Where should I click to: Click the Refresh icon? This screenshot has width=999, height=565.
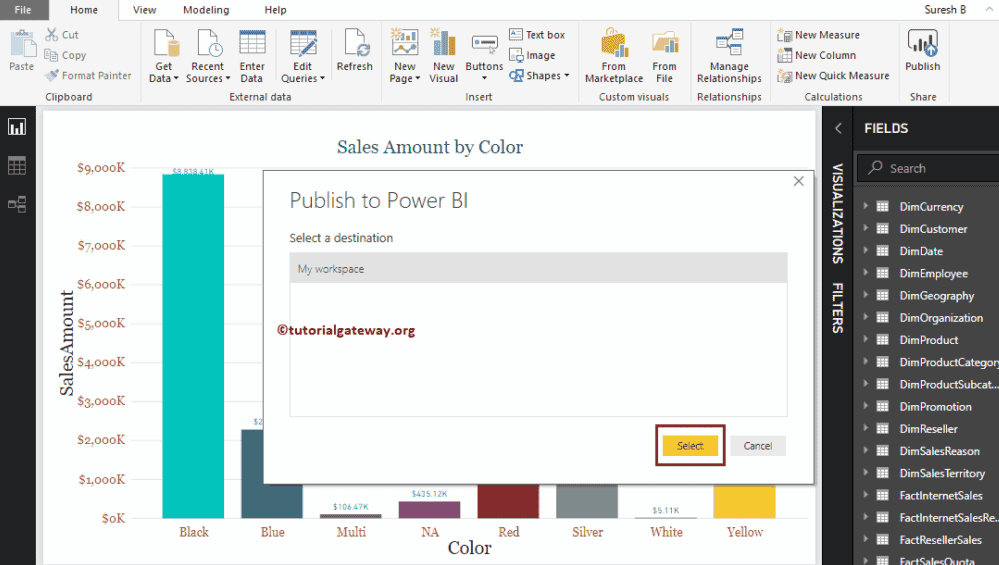point(355,43)
